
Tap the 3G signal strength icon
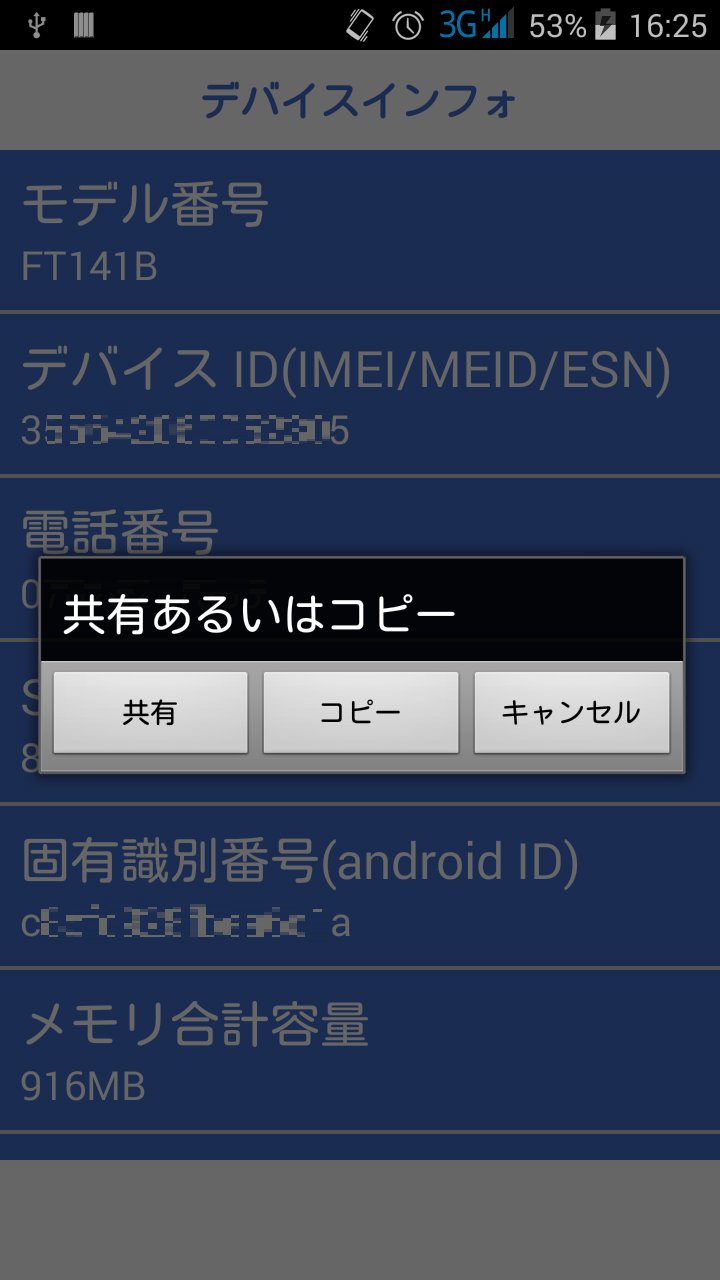476,24
